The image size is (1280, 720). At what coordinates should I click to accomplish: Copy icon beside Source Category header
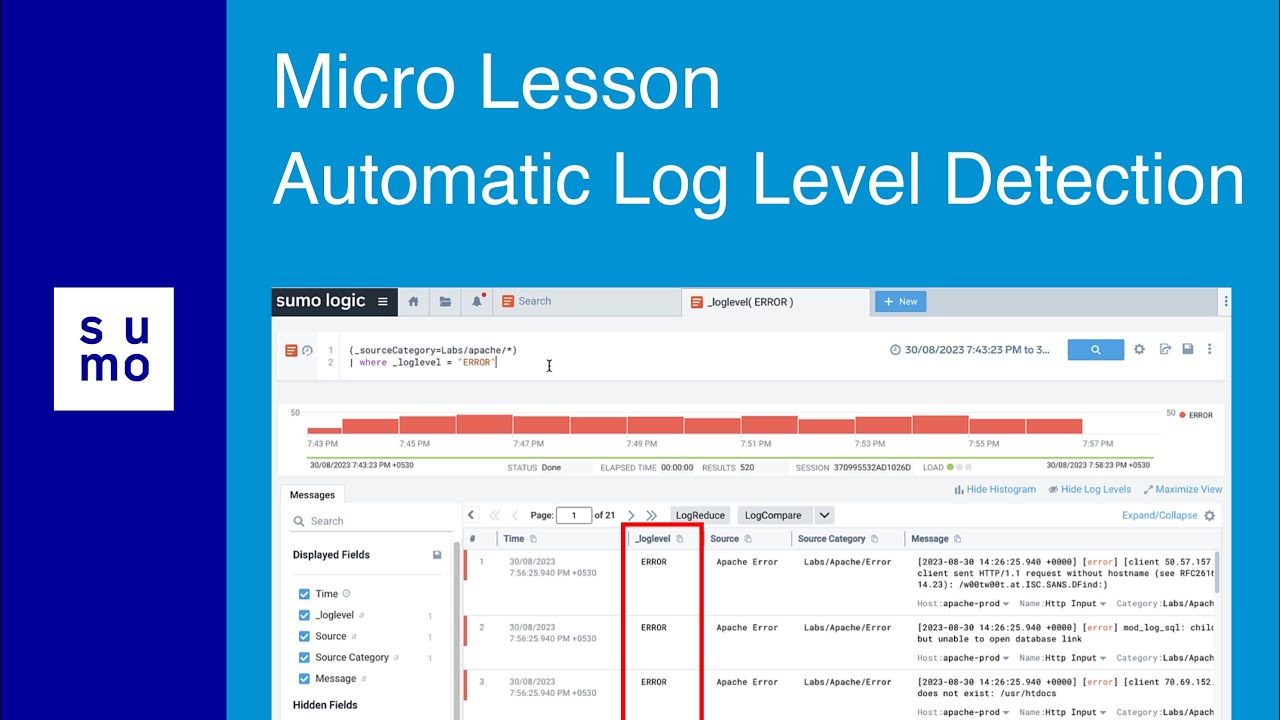pyautogui.click(x=875, y=539)
